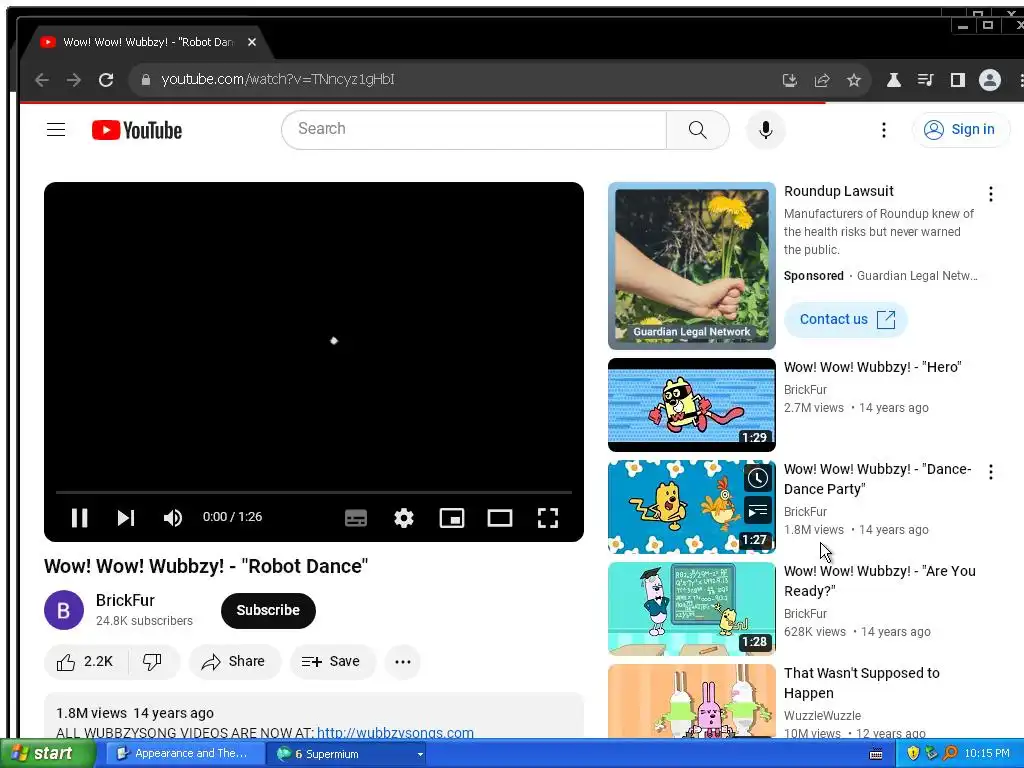Open on-screen keyboard tray icon
The width and height of the screenshot is (1024, 768).
[x=876, y=754]
